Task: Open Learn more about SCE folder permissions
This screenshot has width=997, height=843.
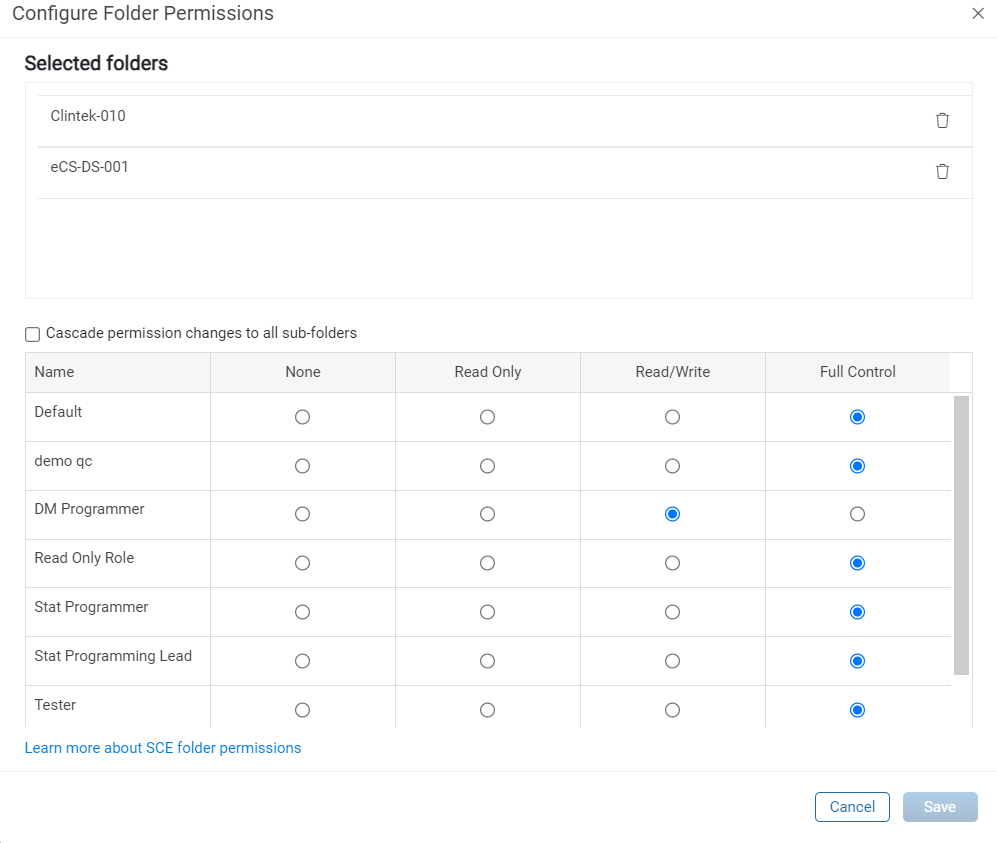Action: (x=163, y=748)
